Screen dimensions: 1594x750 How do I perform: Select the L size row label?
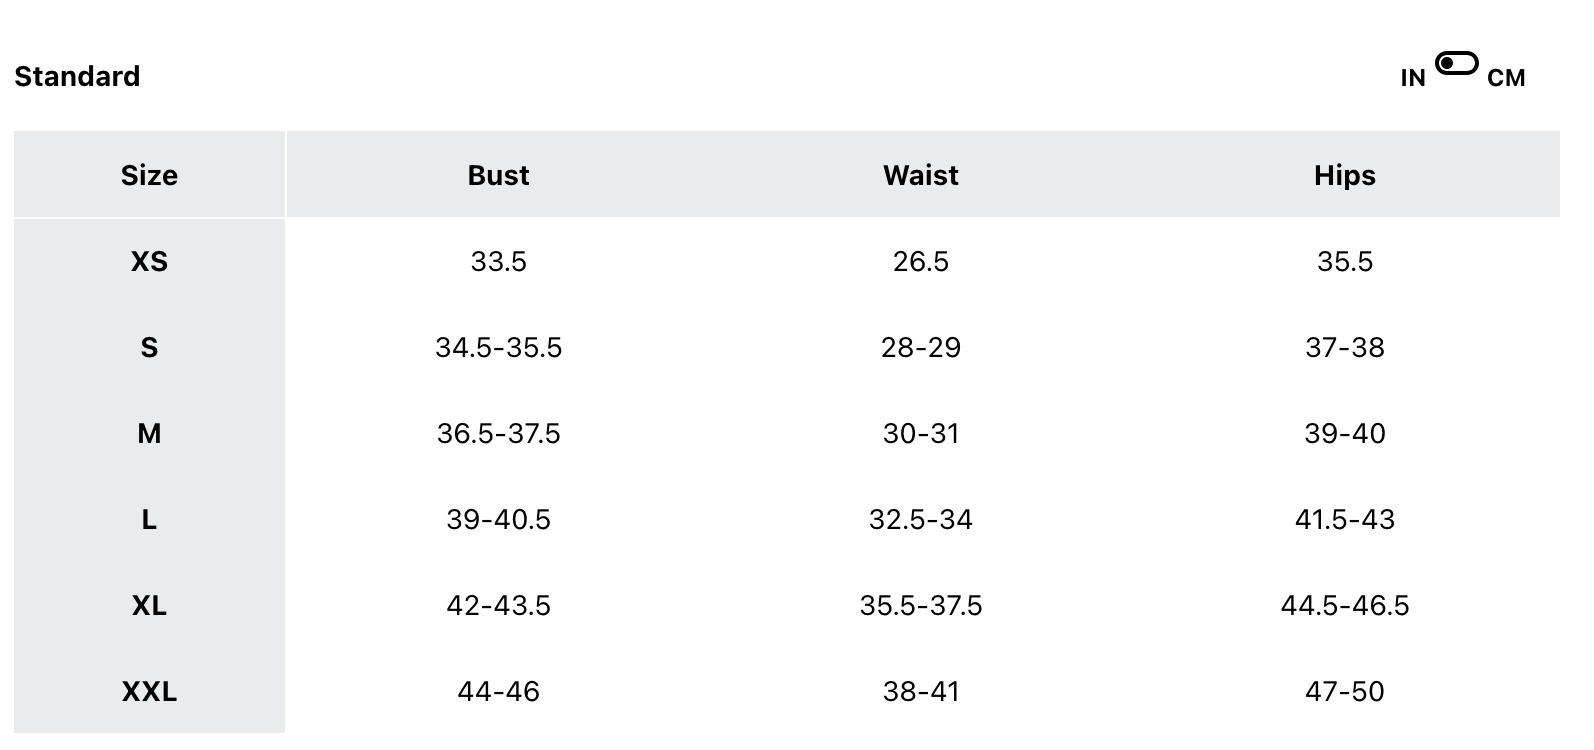(x=149, y=519)
